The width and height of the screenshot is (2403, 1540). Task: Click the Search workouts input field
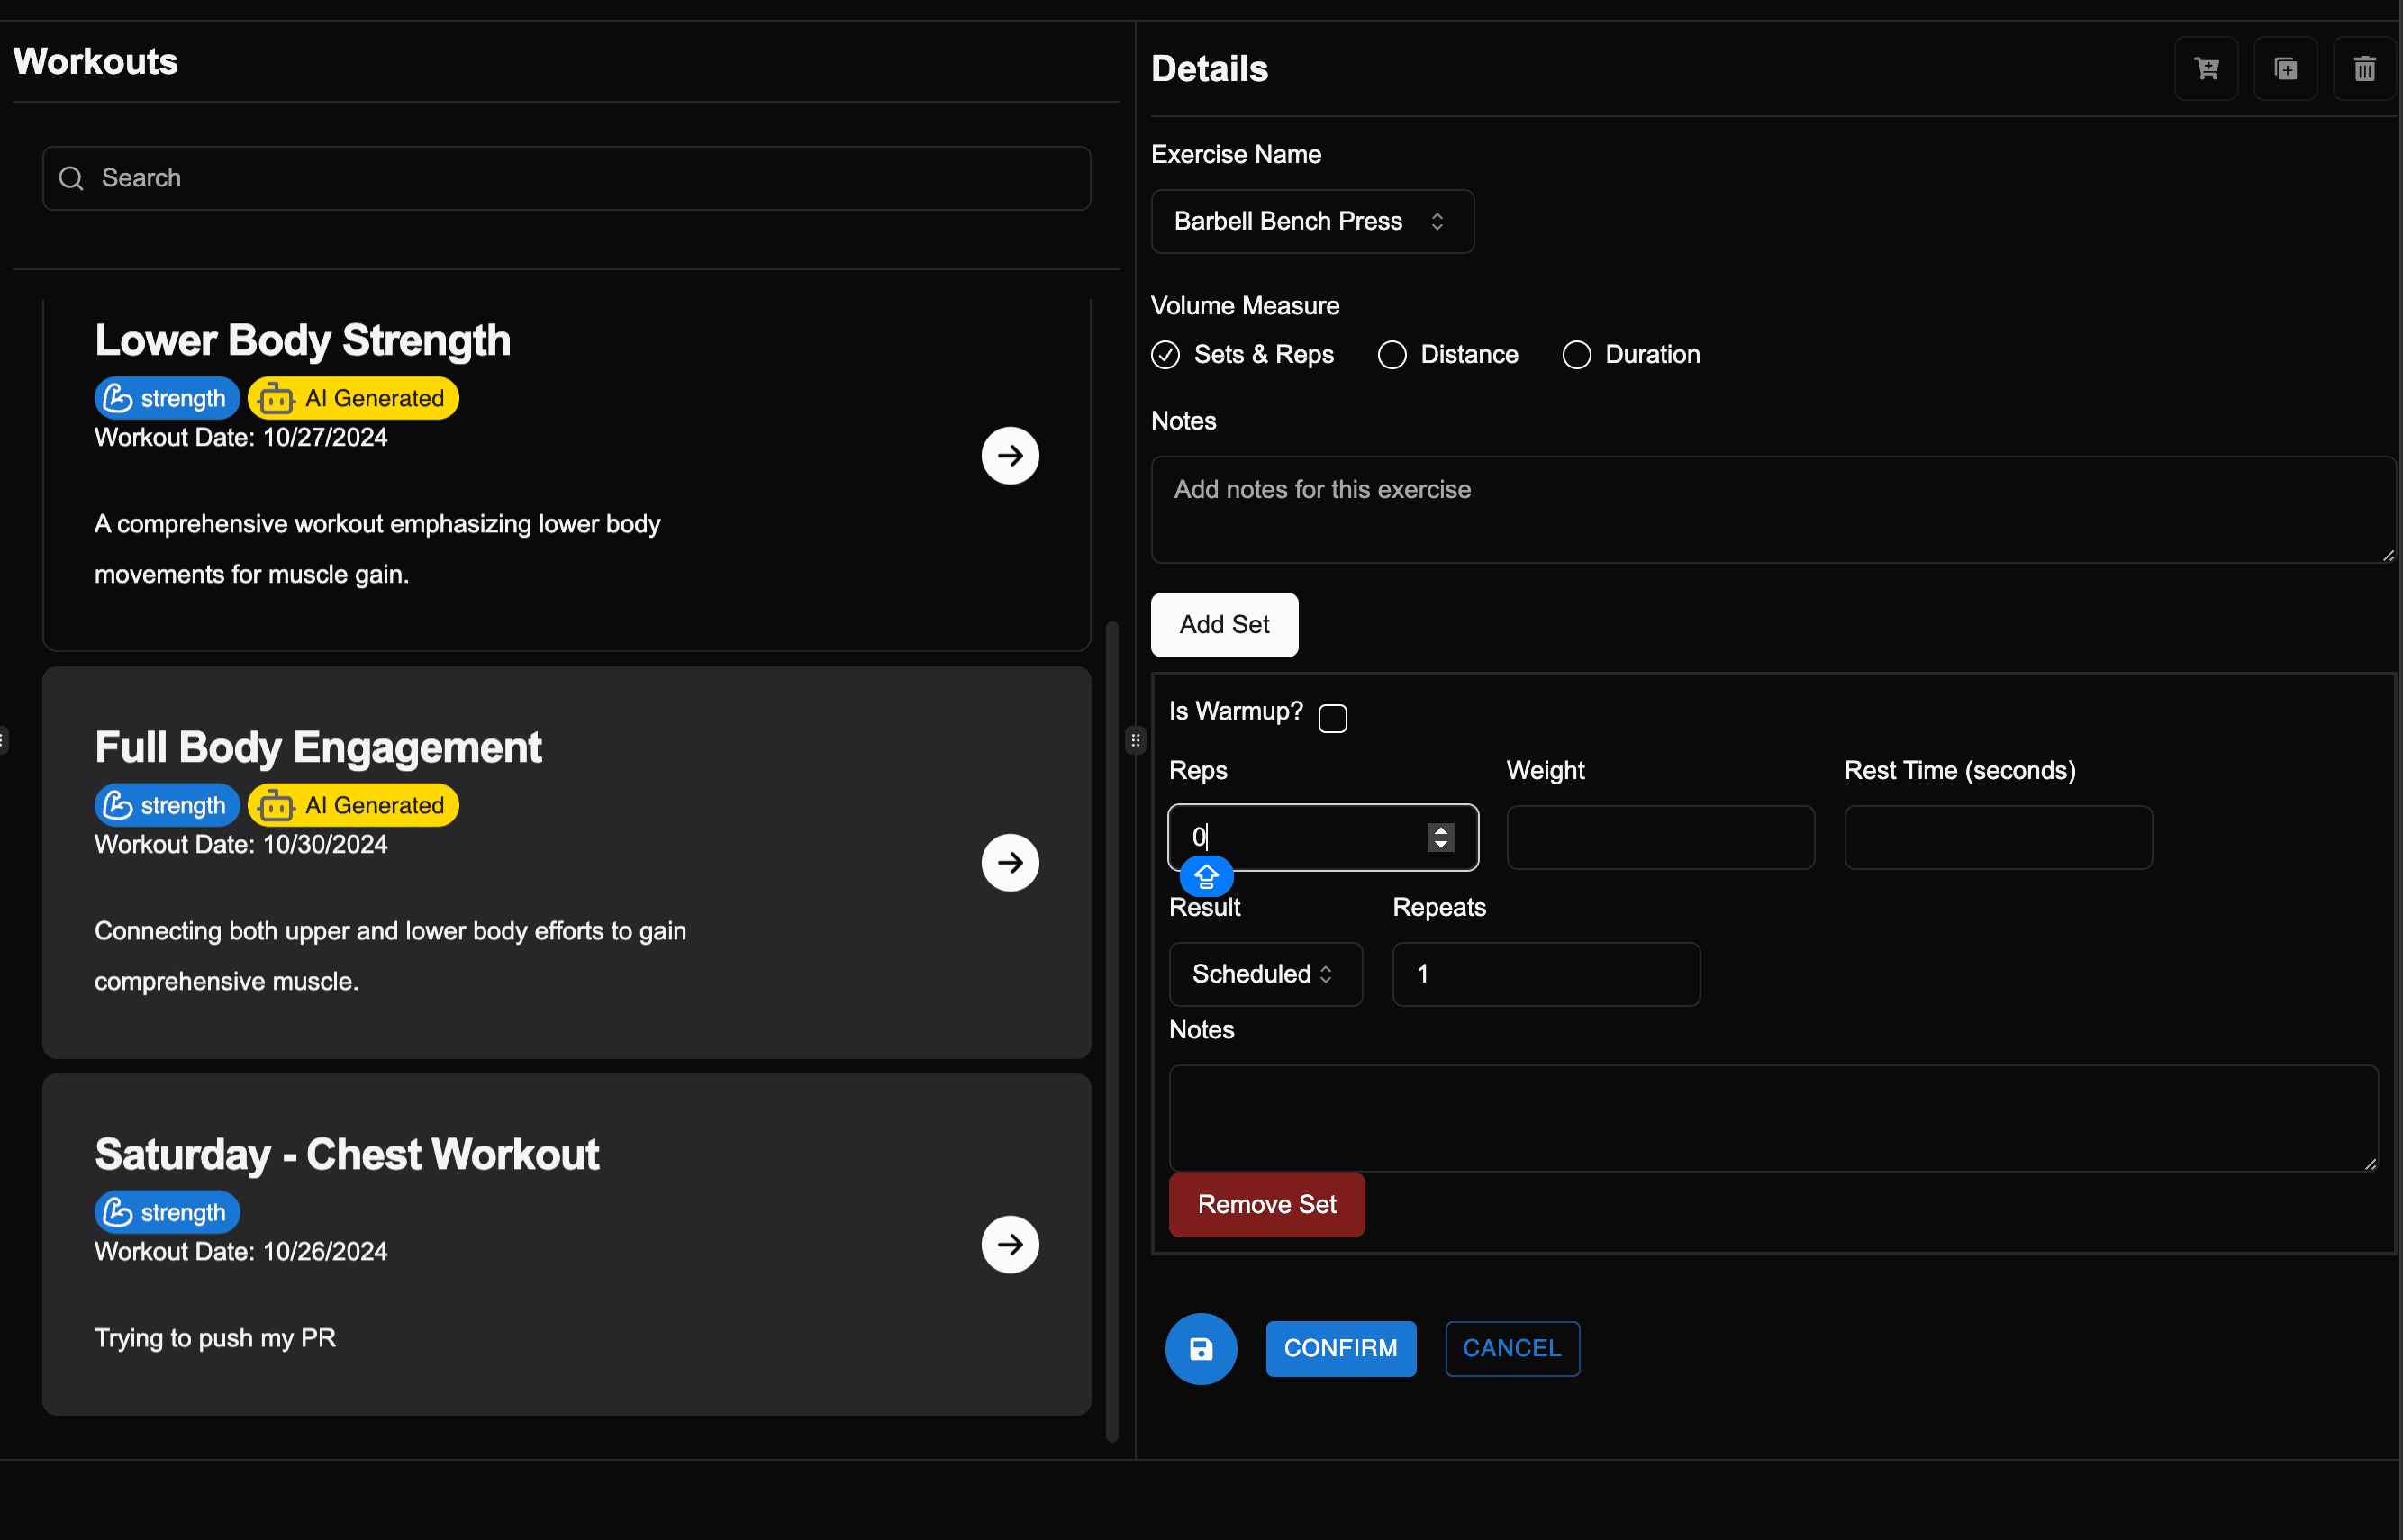[566, 178]
